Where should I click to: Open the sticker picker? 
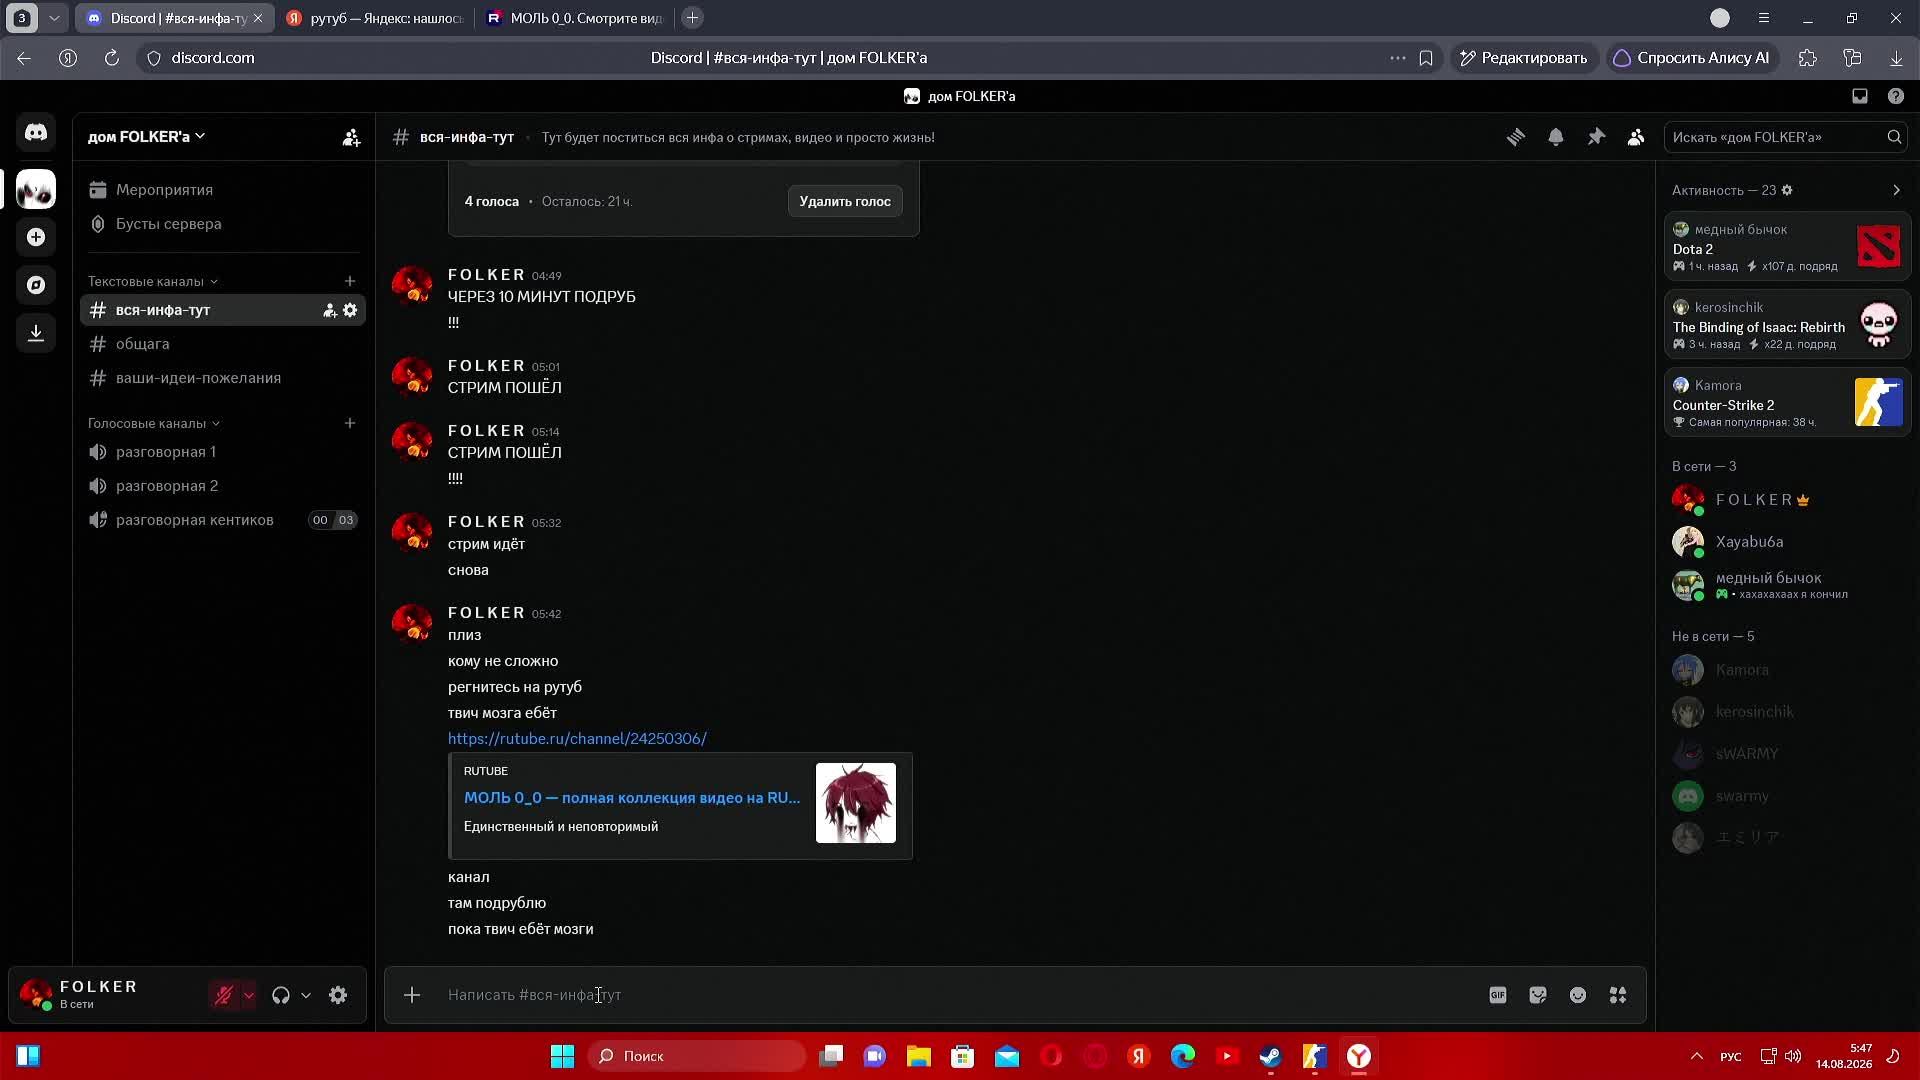coord(1538,995)
